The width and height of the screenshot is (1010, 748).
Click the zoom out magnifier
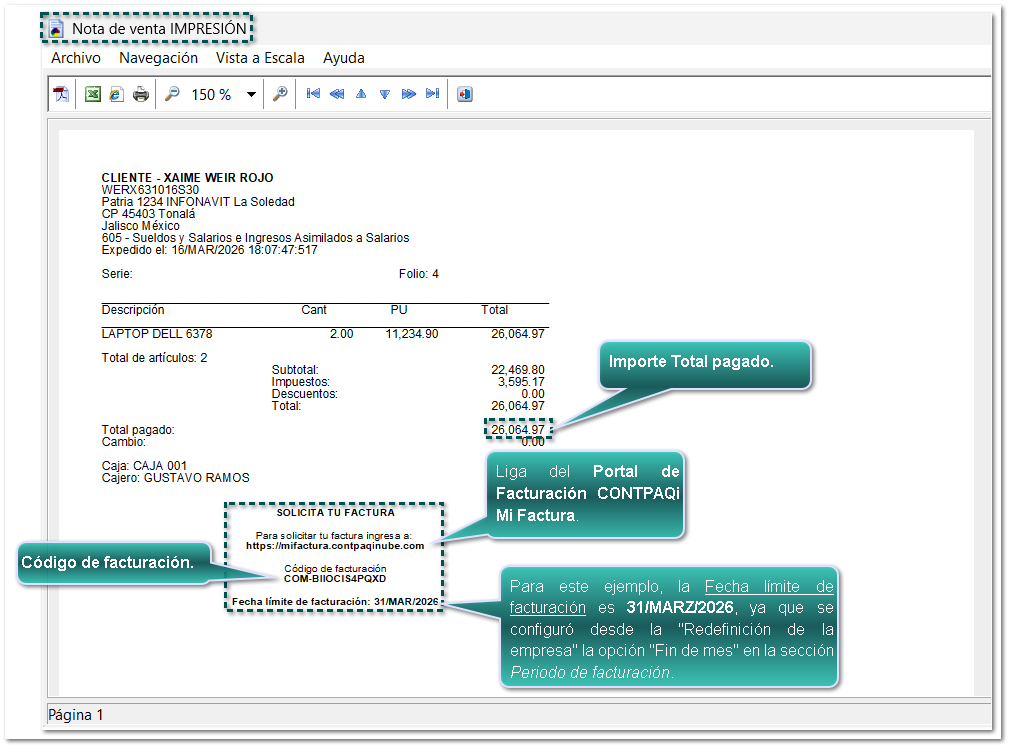172,94
